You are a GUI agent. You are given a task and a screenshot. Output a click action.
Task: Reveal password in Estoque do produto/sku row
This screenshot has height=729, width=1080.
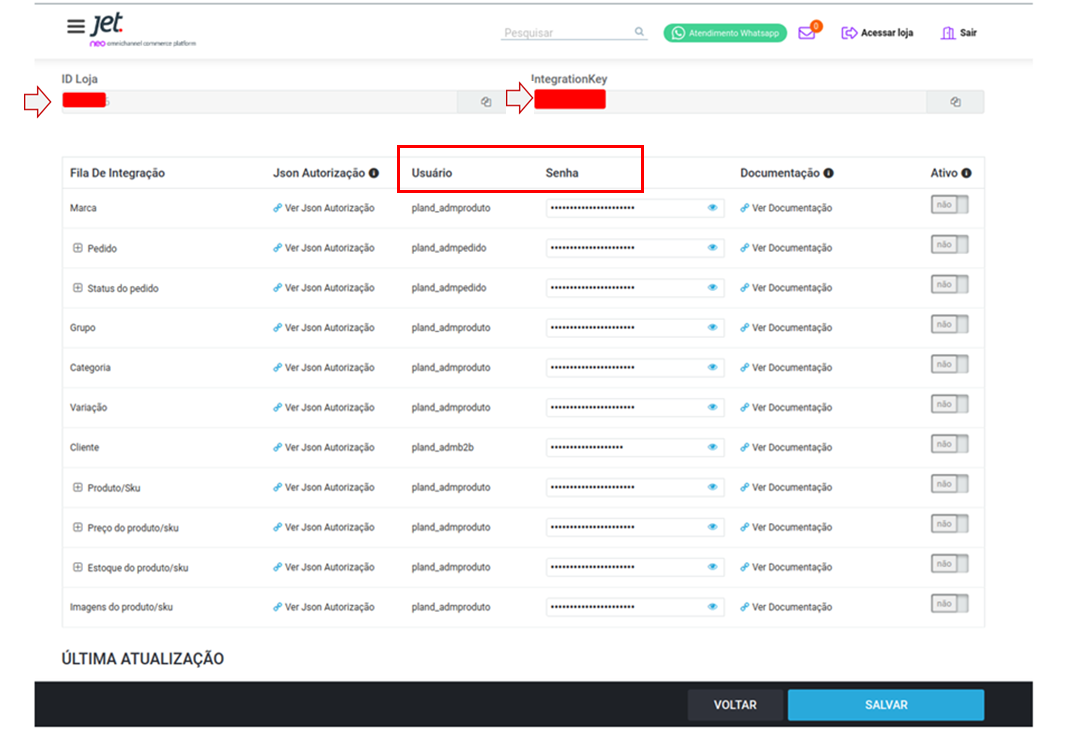pyautogui.click(x=712, y=567)
